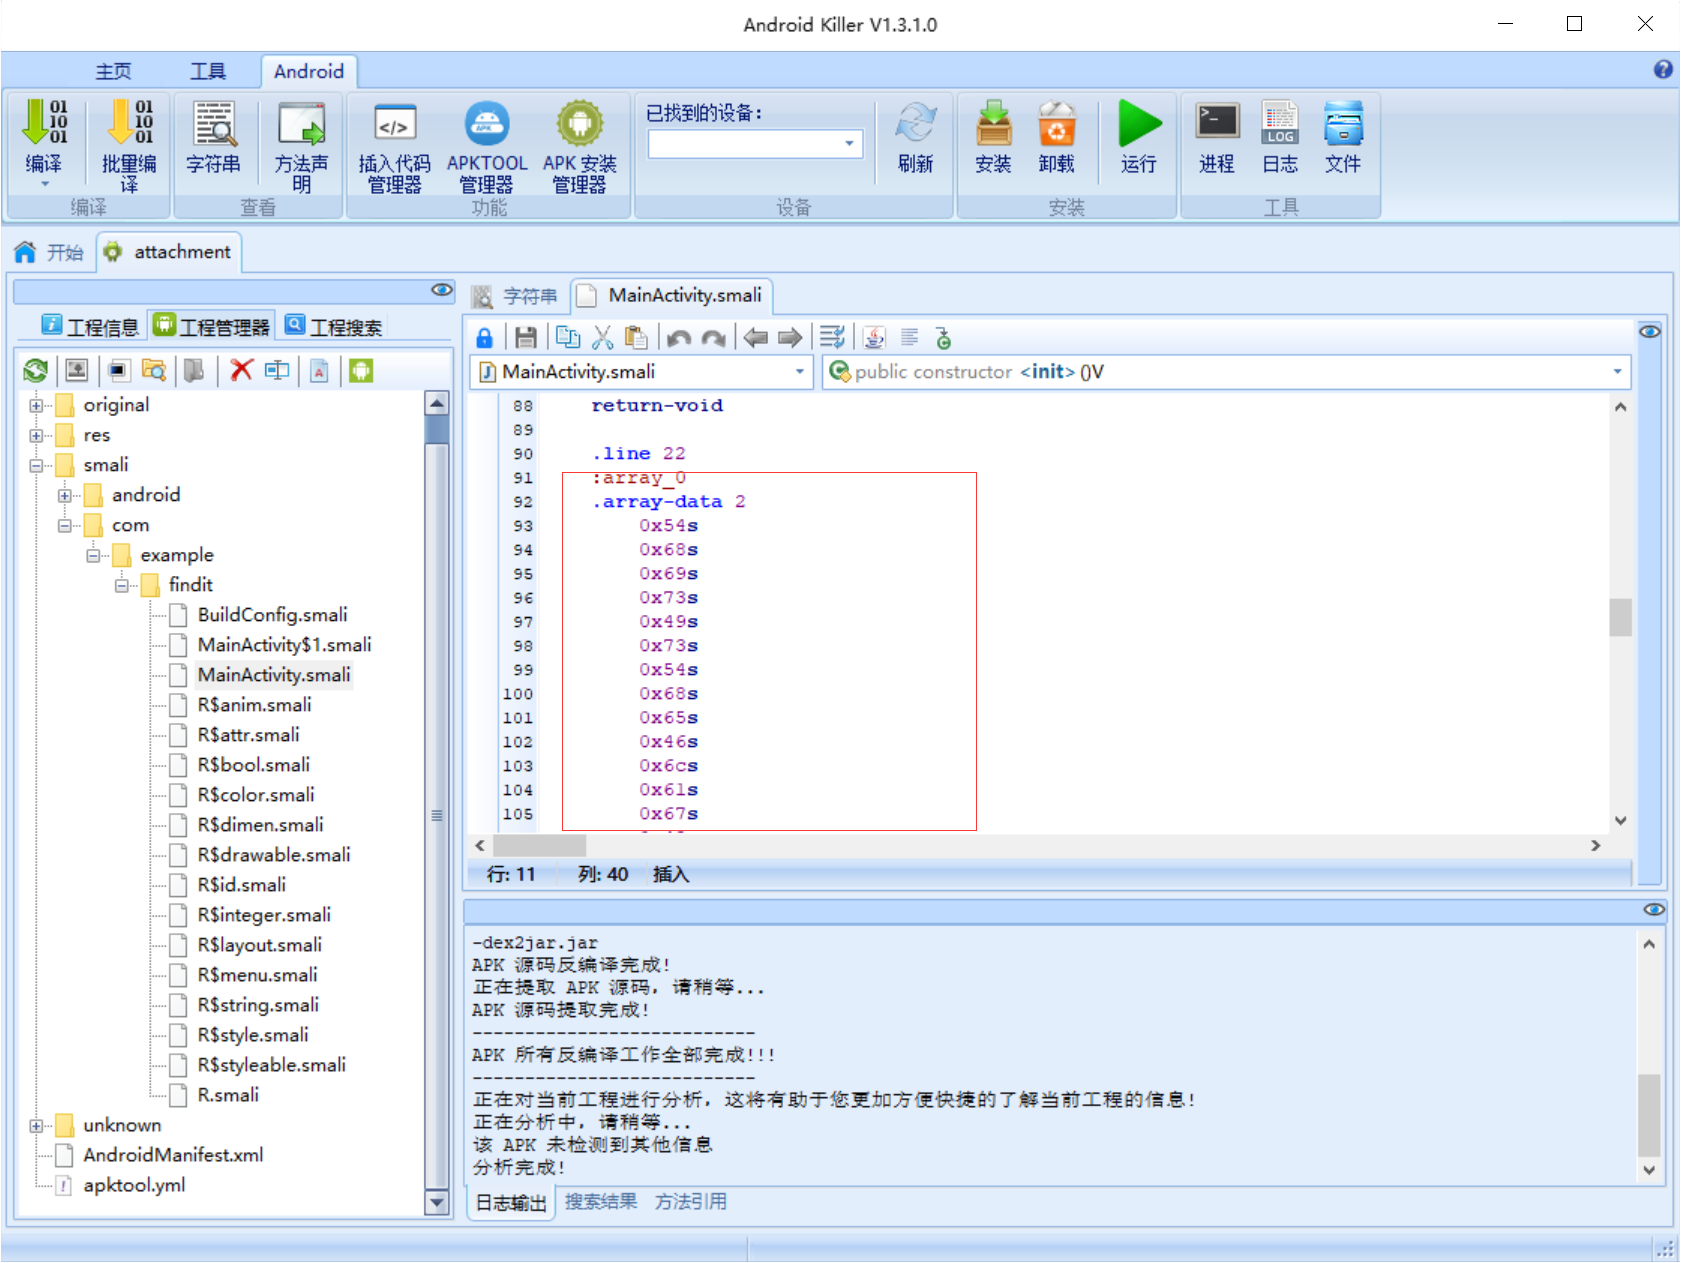The width and height of the screenshot is (1681, 1263).
Task: Click the editor lock icon
Action: tap(484, 338)
